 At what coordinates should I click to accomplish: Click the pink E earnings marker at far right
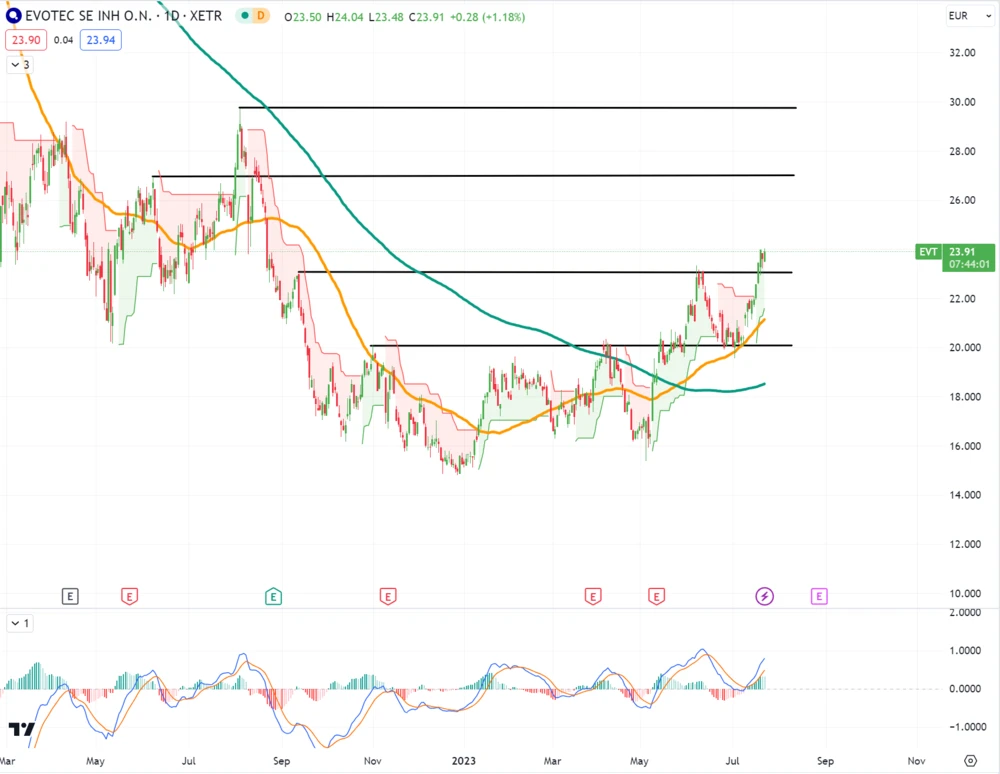click(819, 596)
